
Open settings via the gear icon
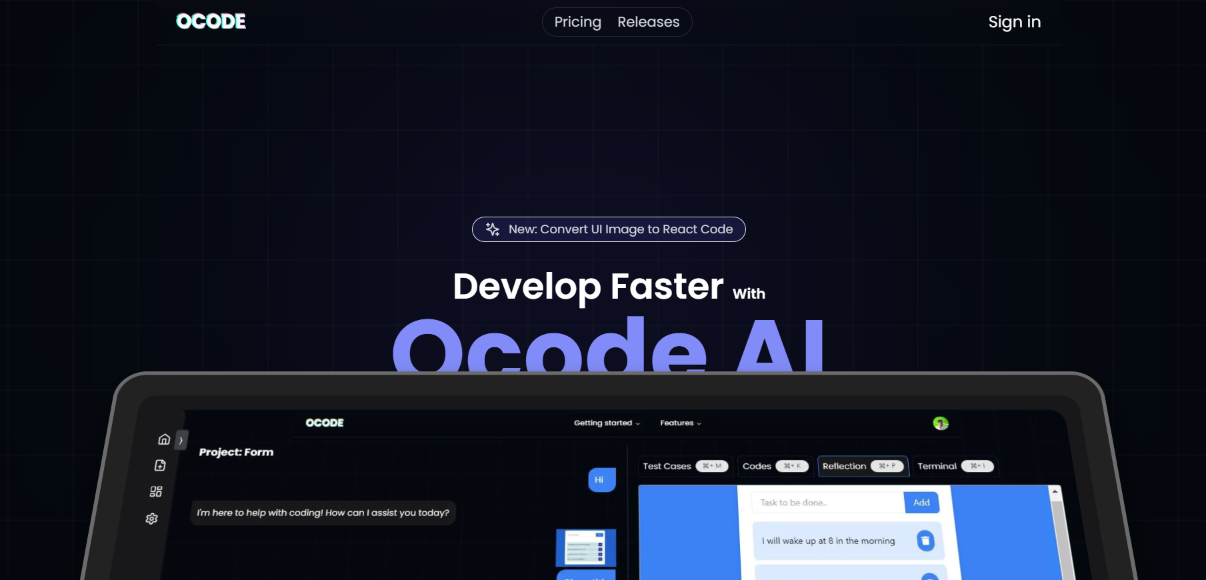click(x=151, y=519)
